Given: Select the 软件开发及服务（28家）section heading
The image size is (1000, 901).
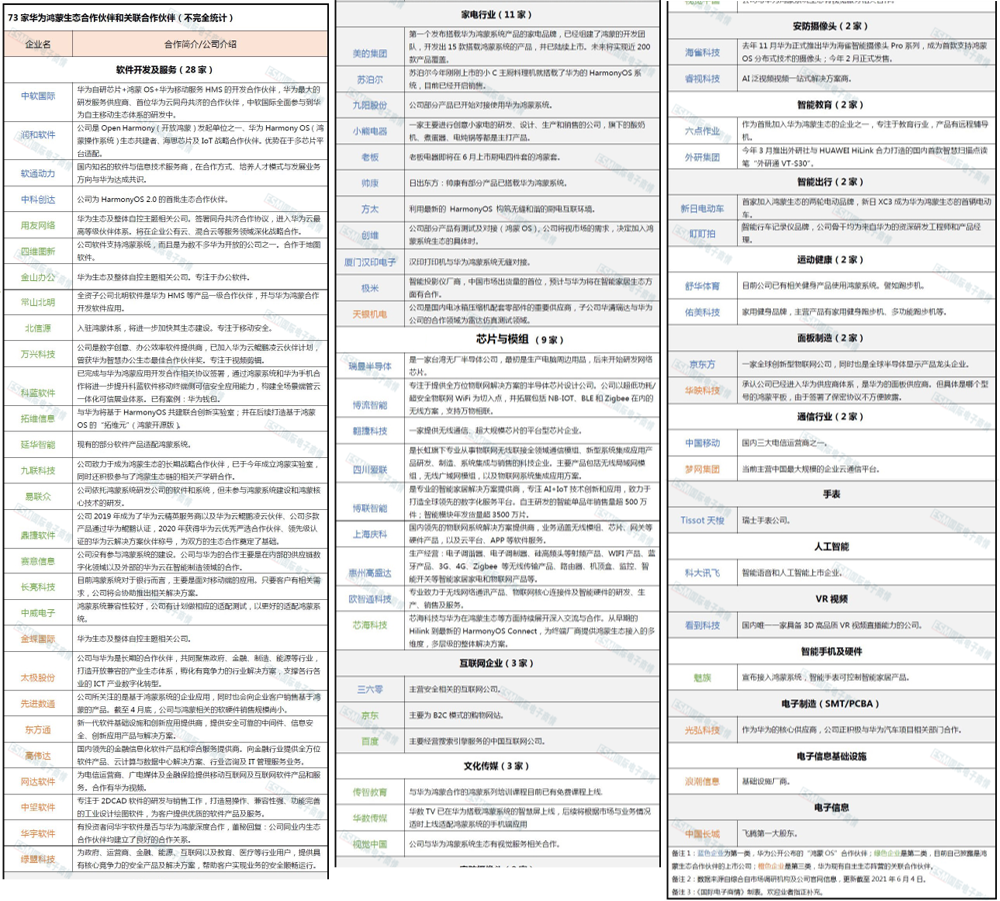Looking at the screenshot, I should point(165,70).
